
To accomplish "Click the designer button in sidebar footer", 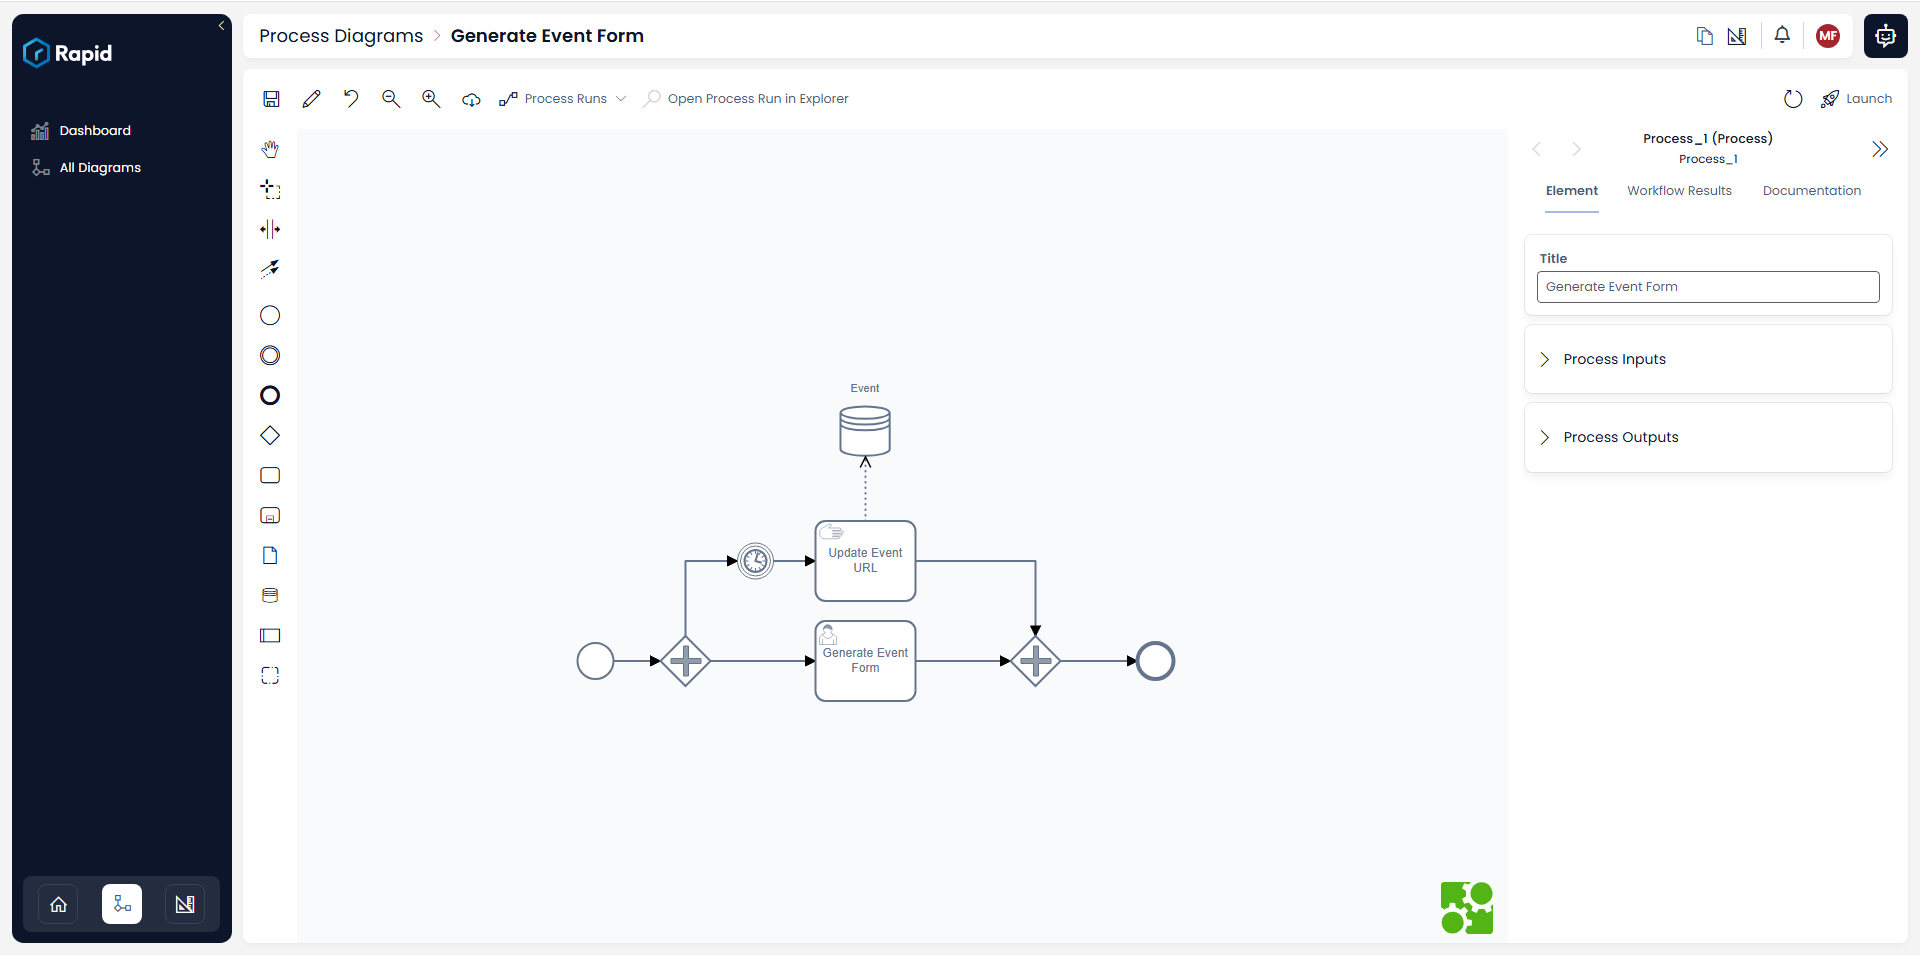I will point(185,904).
